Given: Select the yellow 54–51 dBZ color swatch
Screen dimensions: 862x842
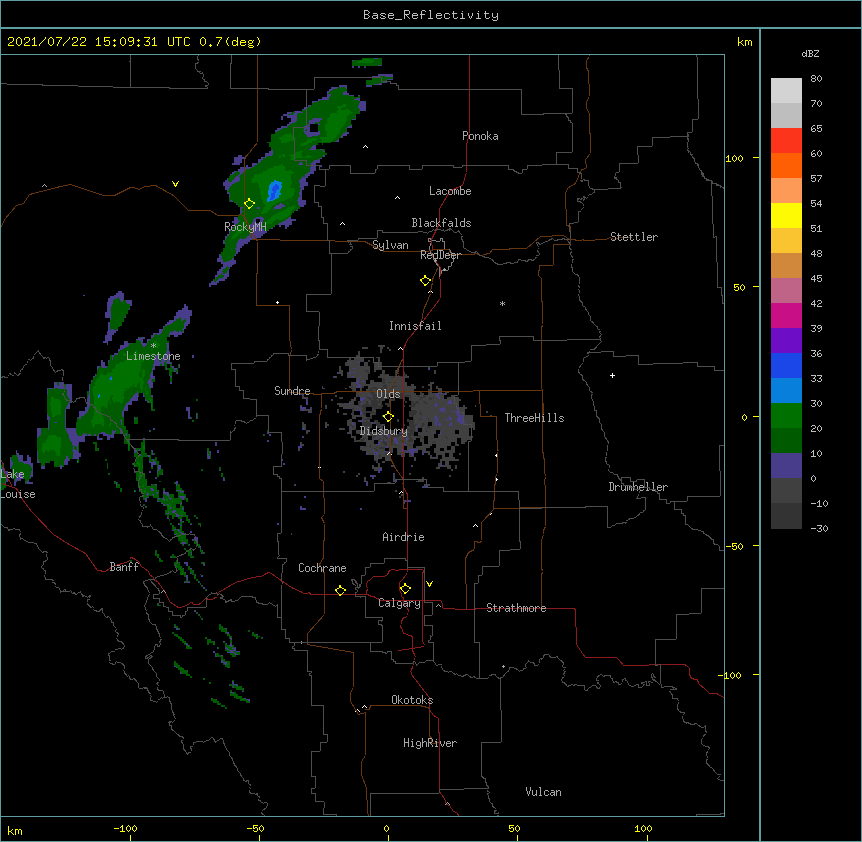Looking at the screenshot, I should pos(786,215).
